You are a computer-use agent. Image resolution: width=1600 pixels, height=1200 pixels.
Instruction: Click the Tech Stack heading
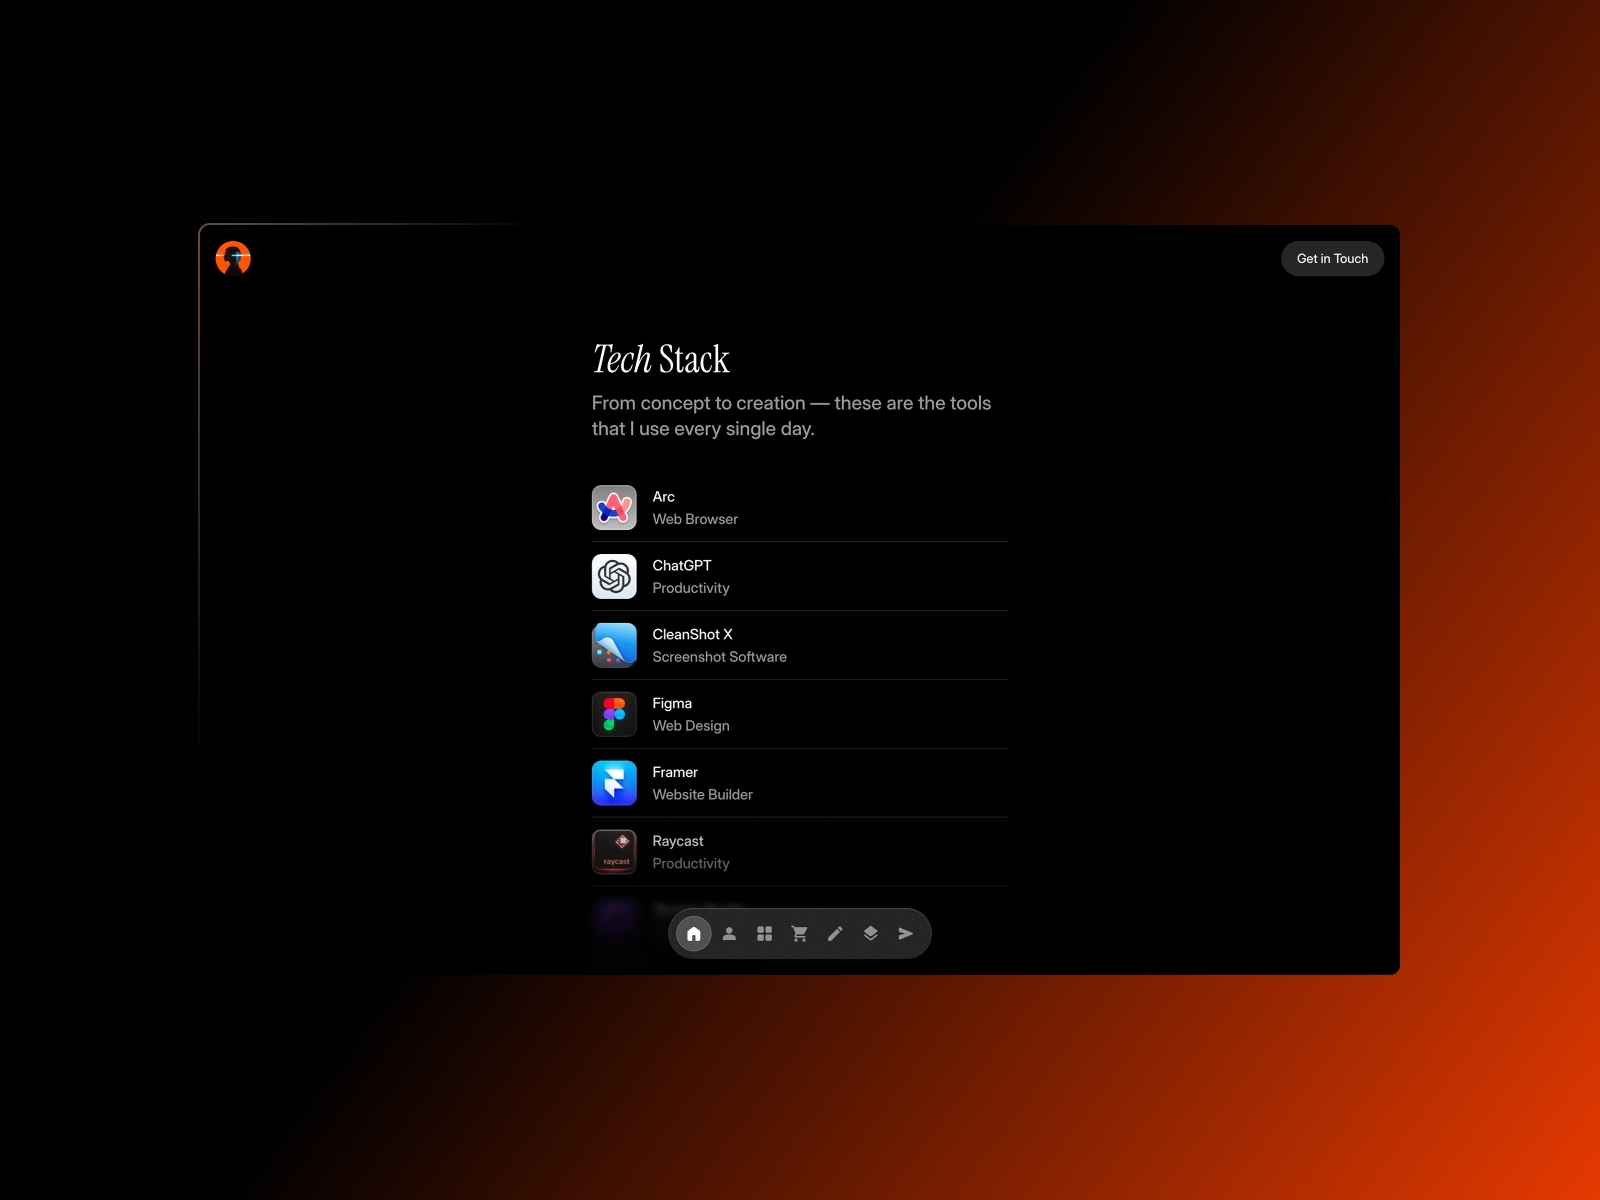click(661, 360)
